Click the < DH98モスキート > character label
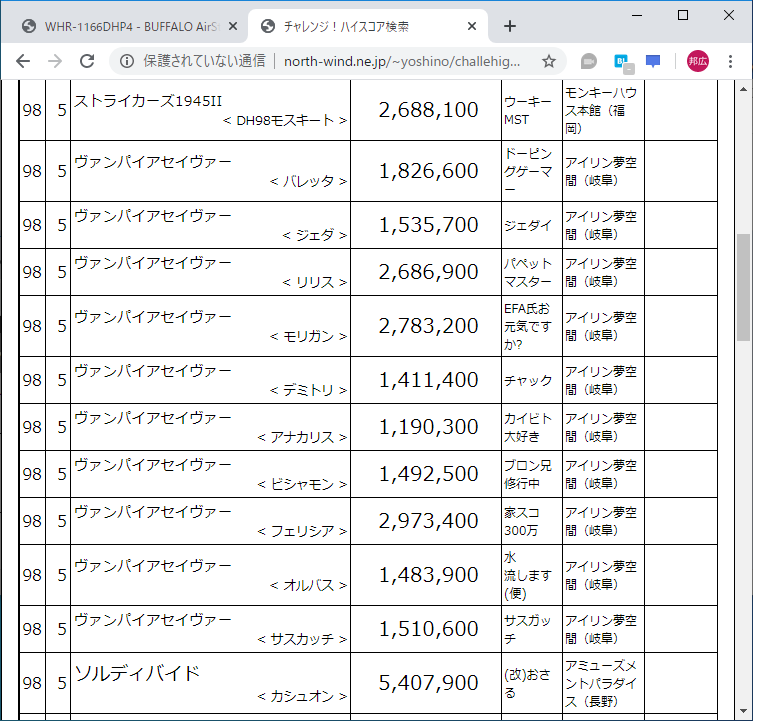780x721 pixels. point(285,120)
